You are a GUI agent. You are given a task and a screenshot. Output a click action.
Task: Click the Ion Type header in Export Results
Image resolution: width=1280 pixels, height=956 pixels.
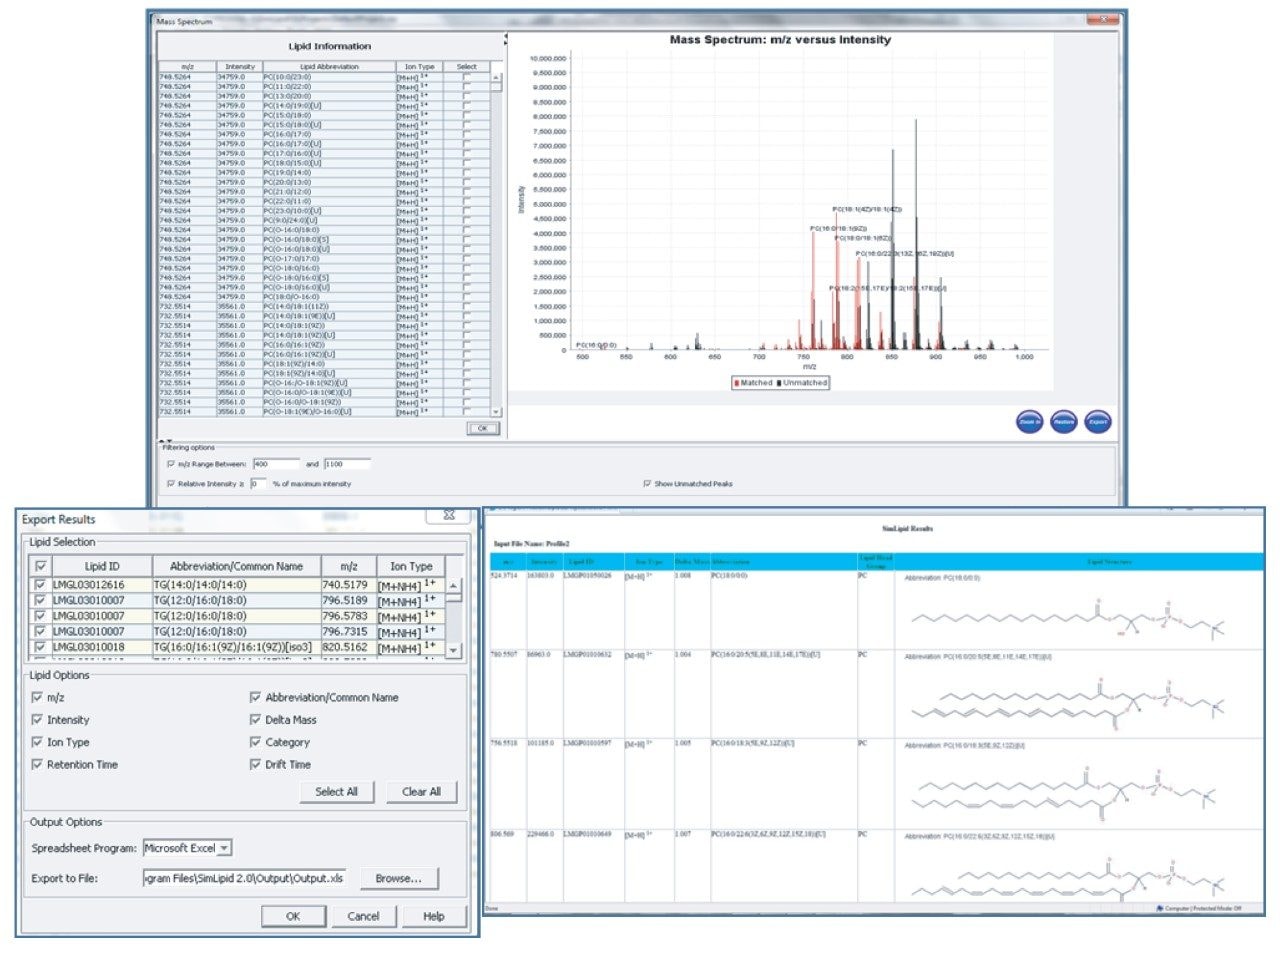[411, 566]
